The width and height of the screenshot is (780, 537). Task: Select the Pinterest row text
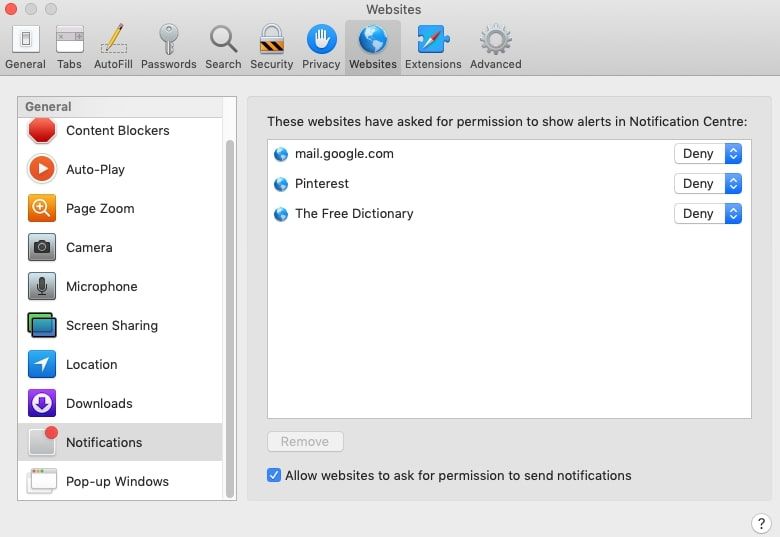(322, 183)
